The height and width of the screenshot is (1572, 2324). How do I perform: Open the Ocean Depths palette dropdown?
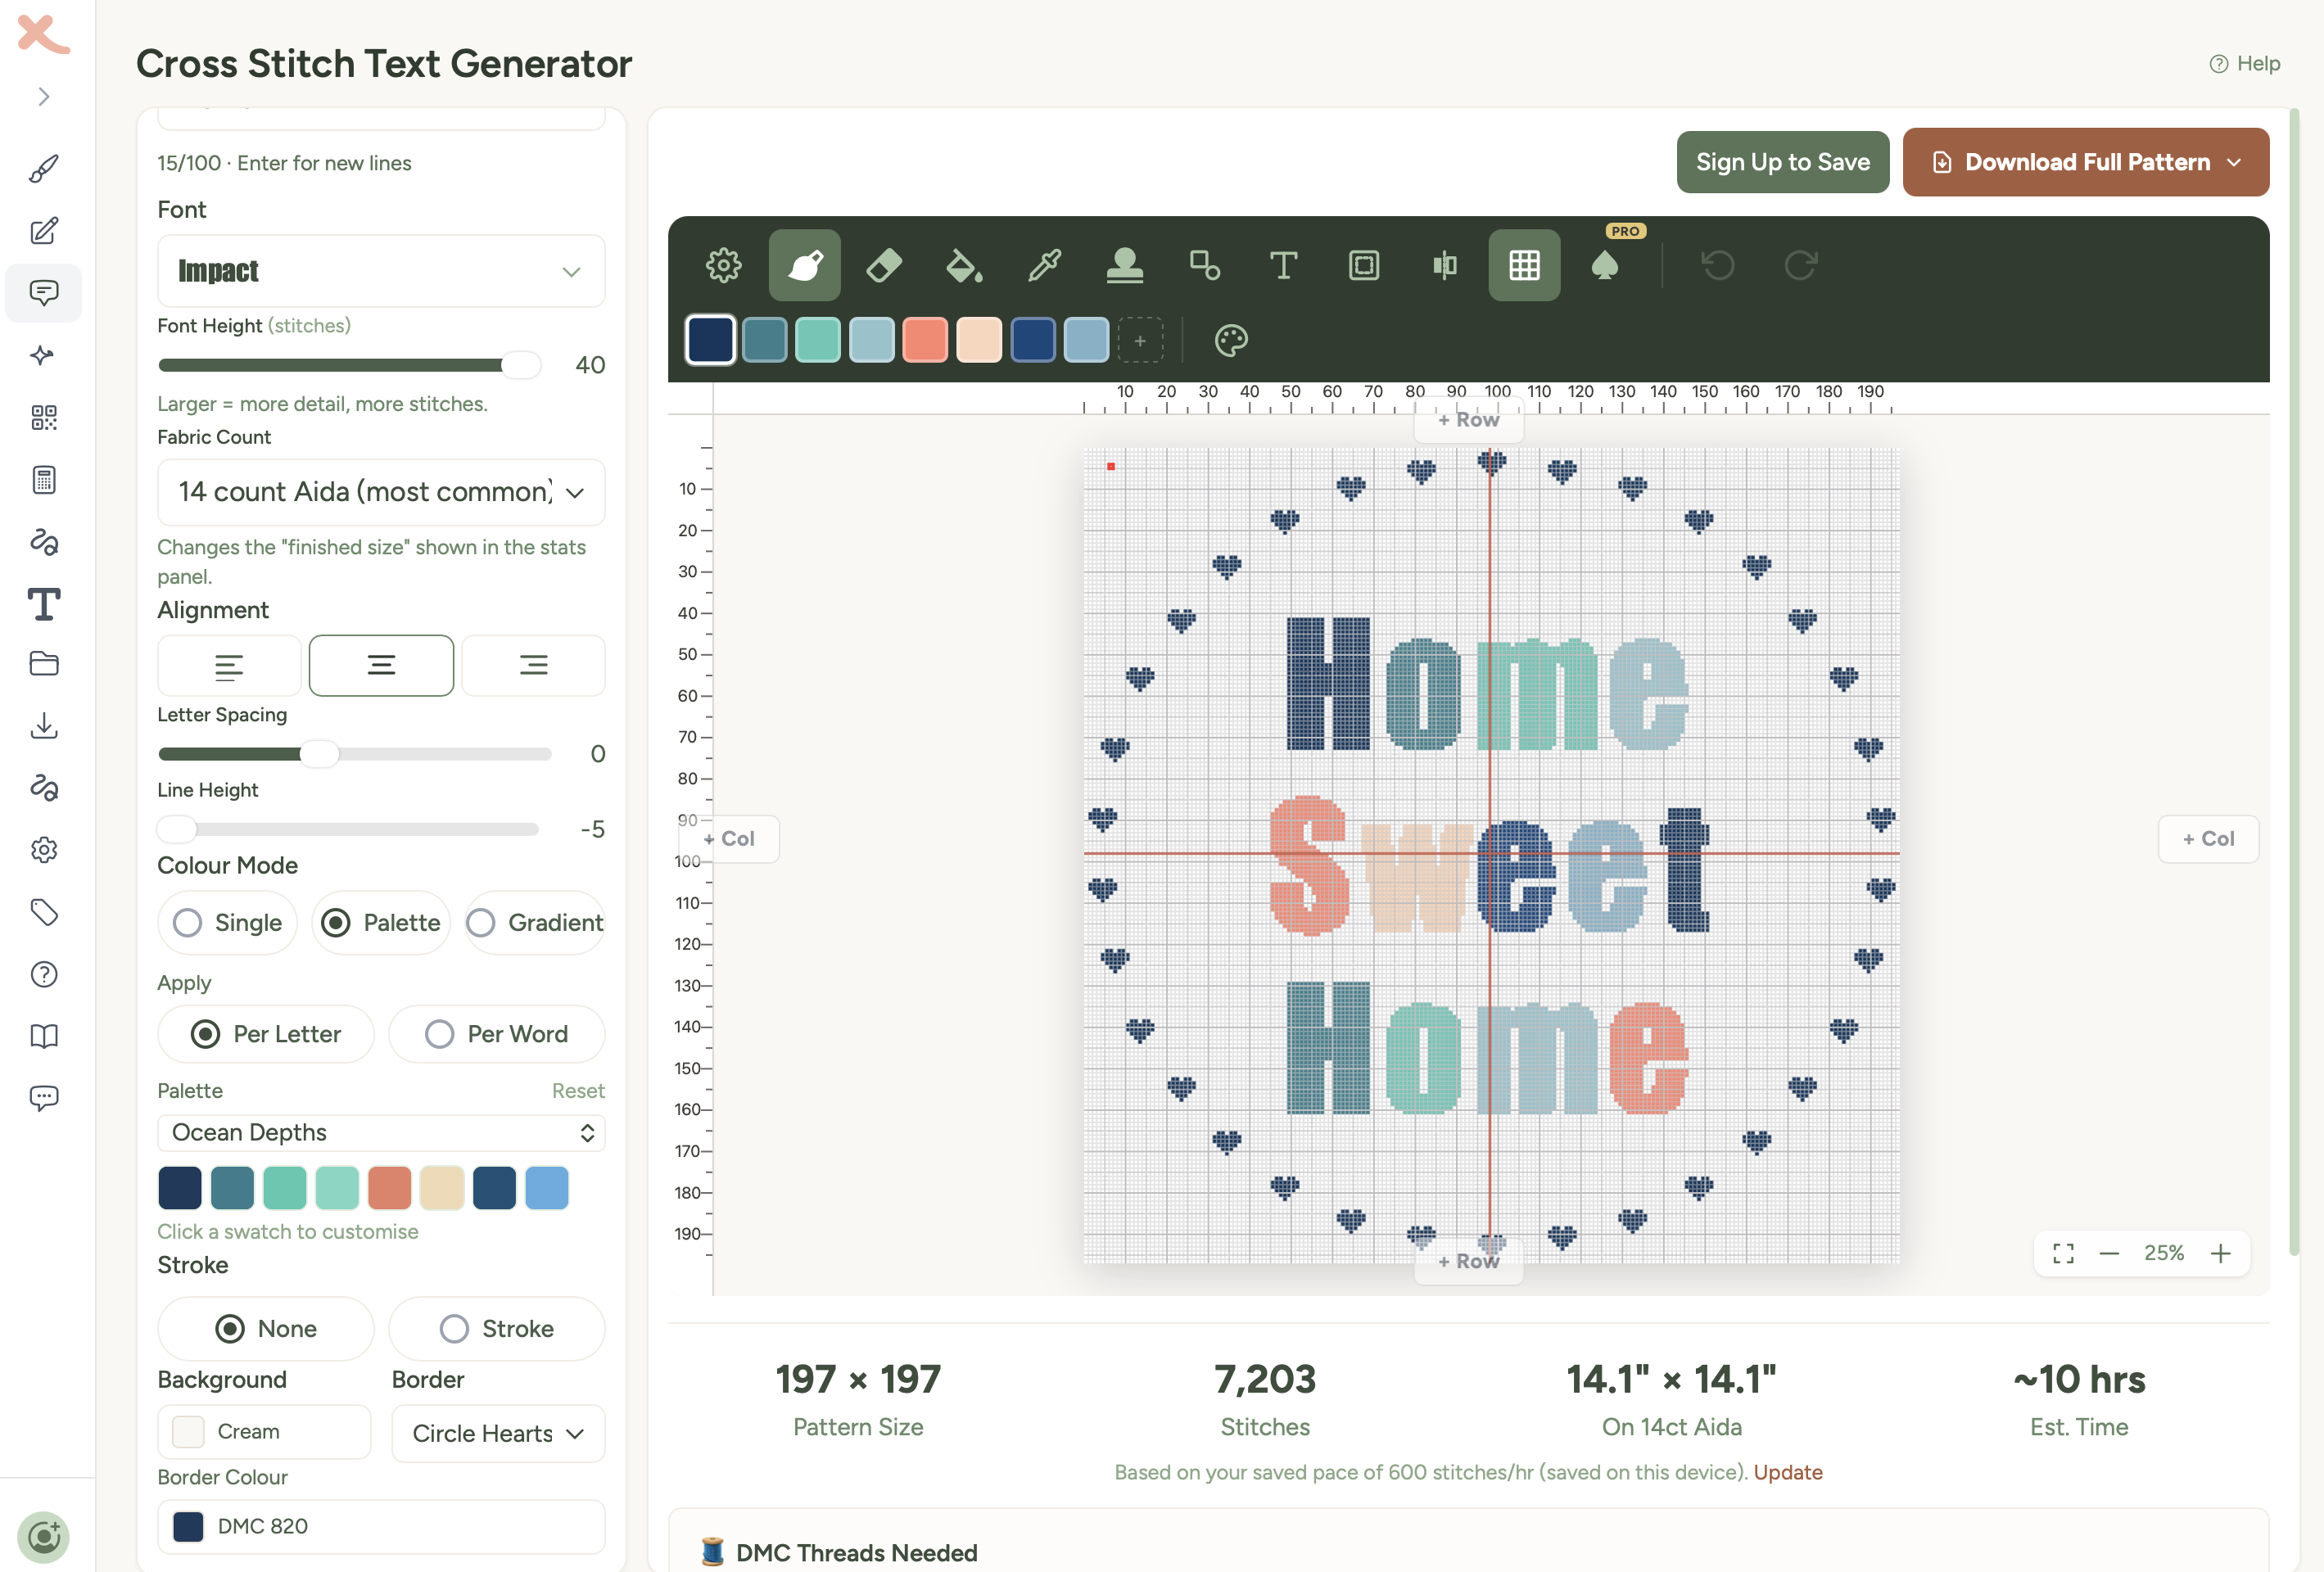[x=381, y=1132]
